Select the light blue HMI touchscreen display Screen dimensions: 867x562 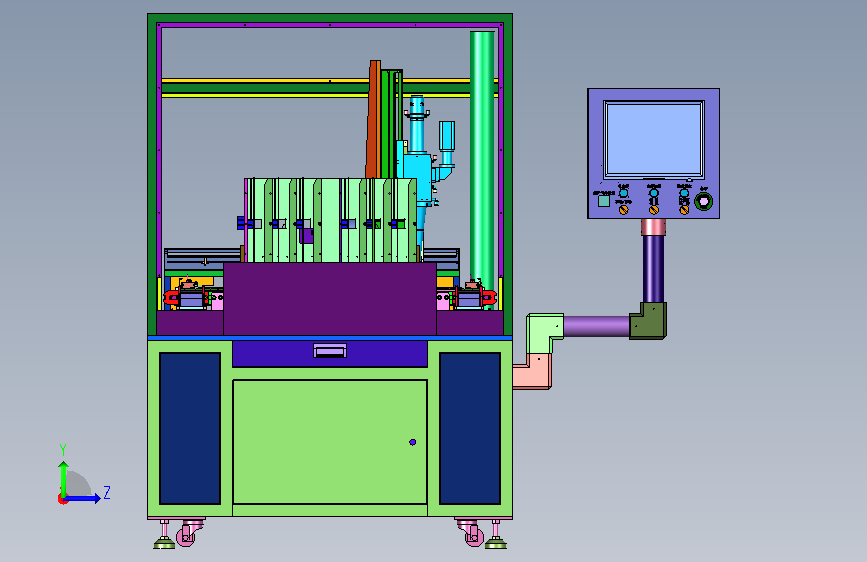(x=654, y=139)
